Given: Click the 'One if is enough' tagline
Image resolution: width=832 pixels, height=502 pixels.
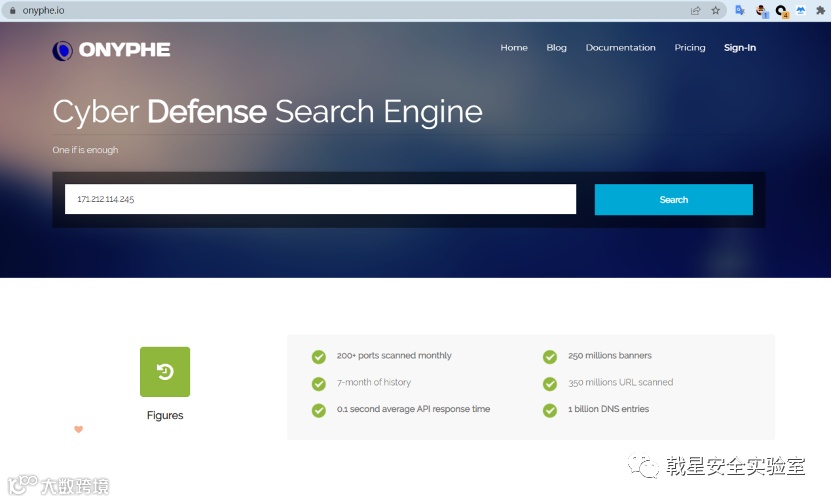Looking at the screenshot, I should 85,150.
